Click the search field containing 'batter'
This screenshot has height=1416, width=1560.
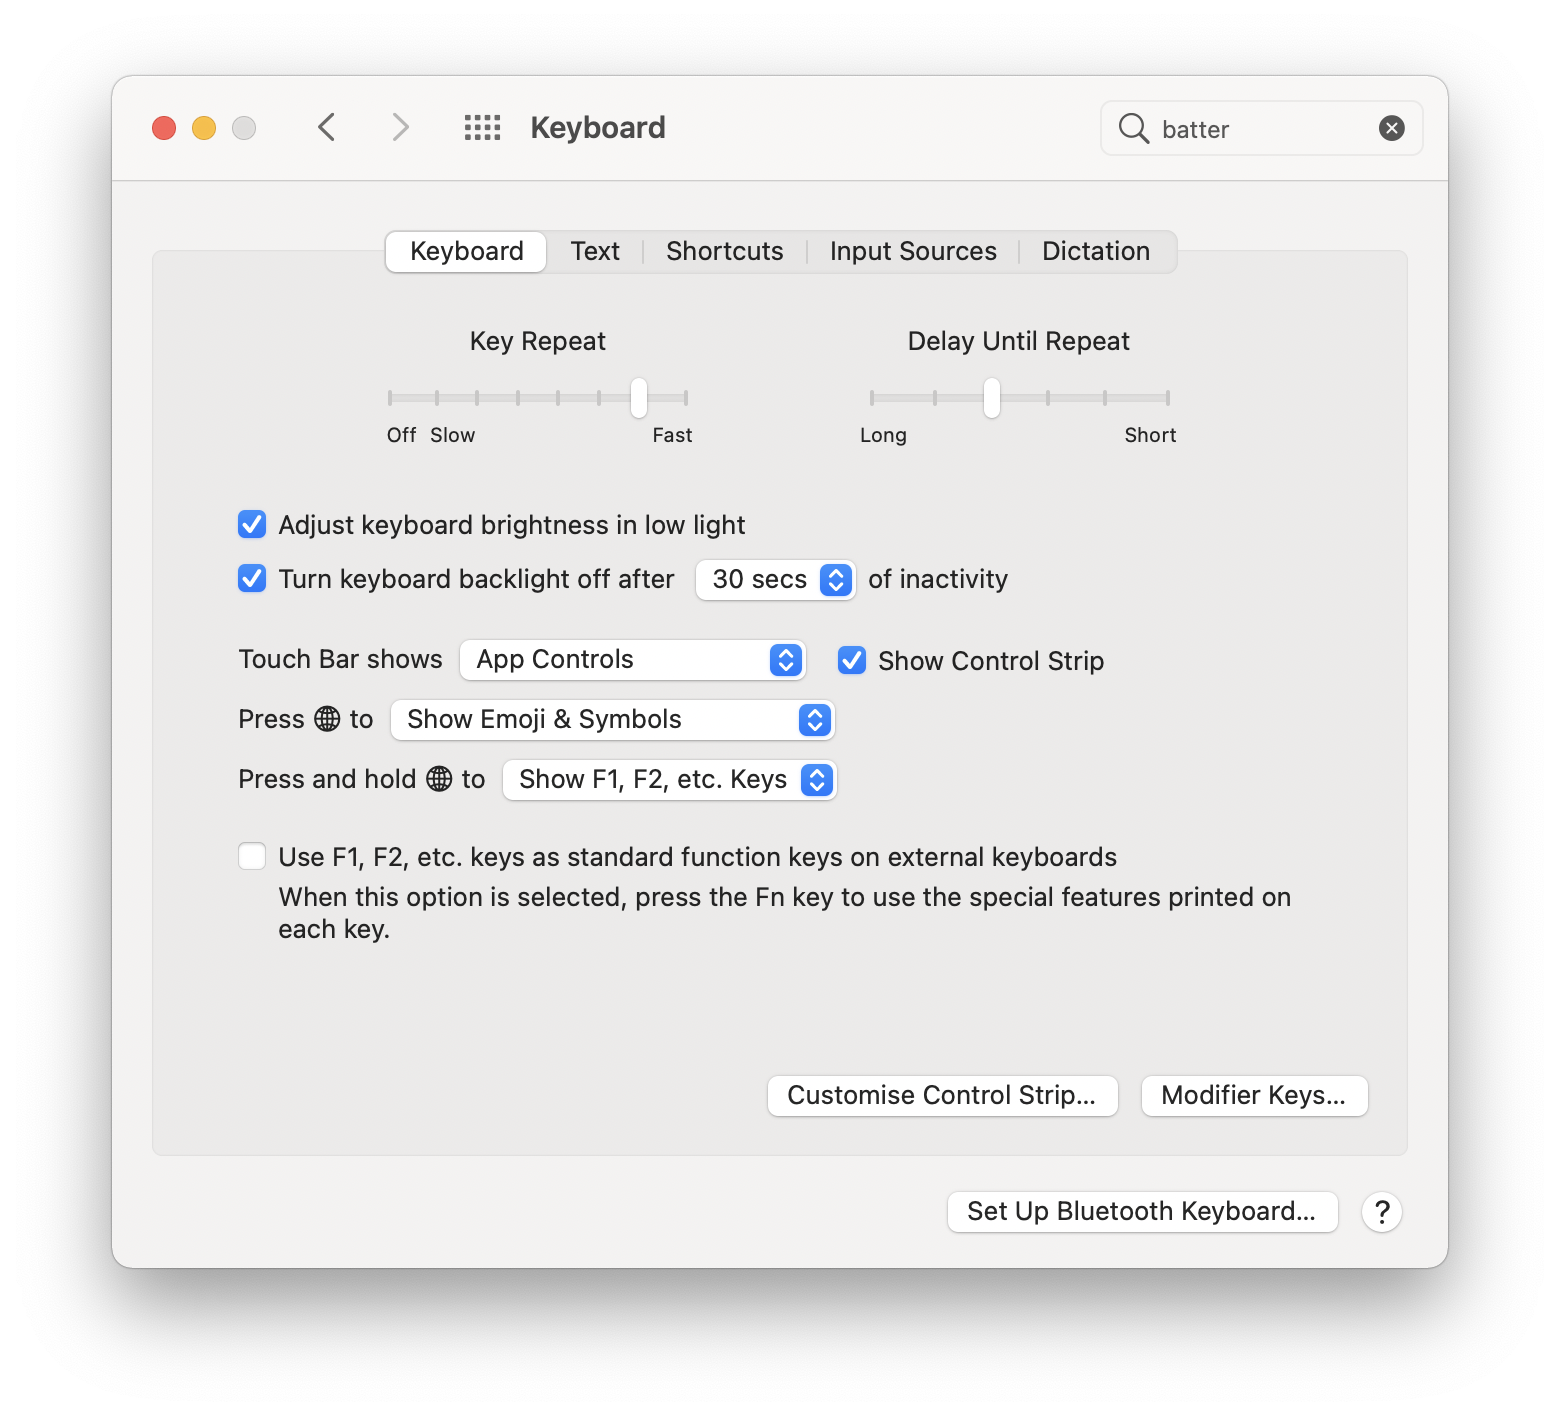click(1261, 128)
